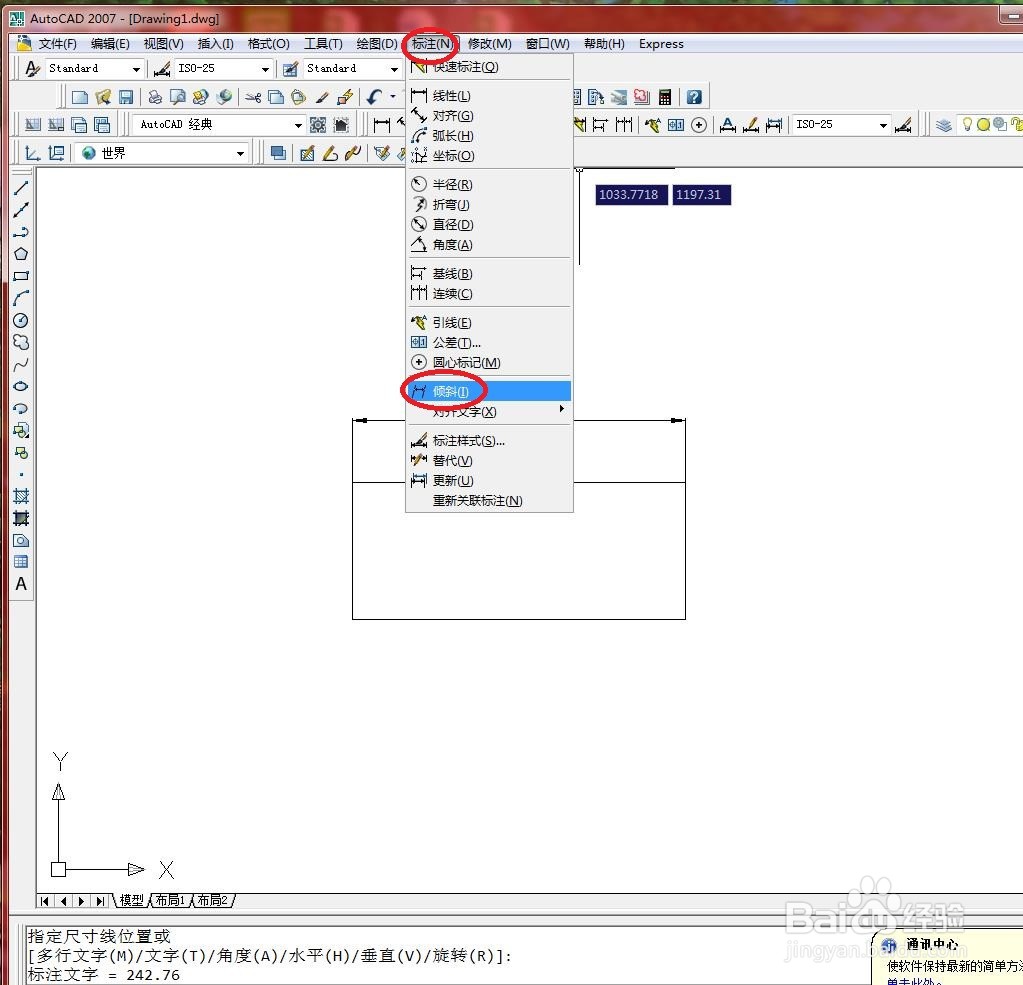This screenshot has height=985, width=1023.
Task: Click the Match Properties brush icon
Action: click(322, 97)
